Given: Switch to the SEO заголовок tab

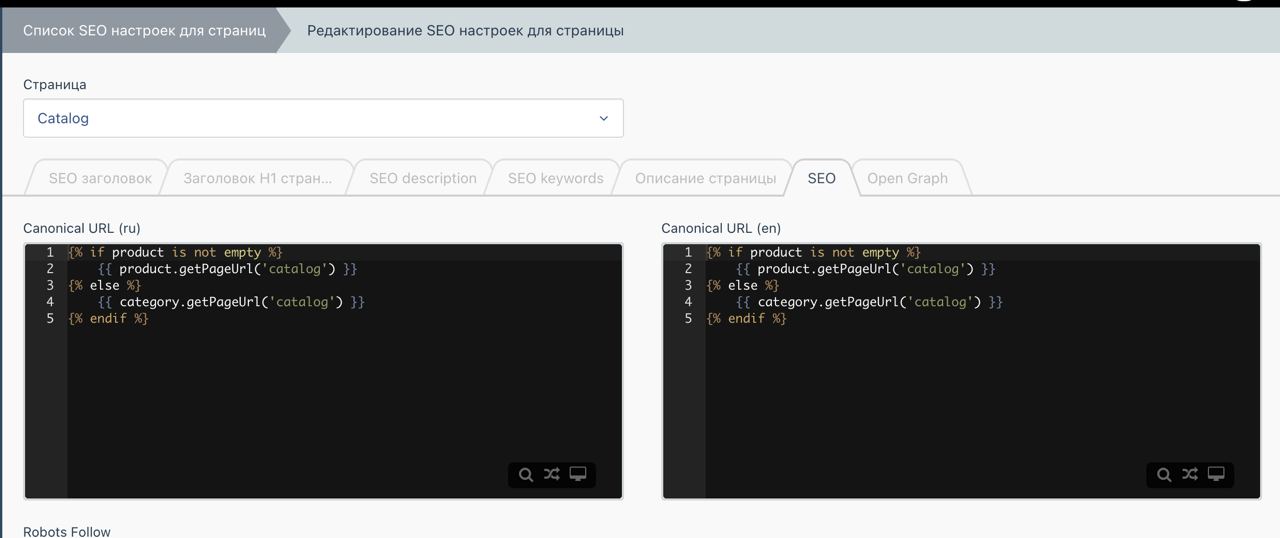Looking at the screenshot, I should [100, 178].
